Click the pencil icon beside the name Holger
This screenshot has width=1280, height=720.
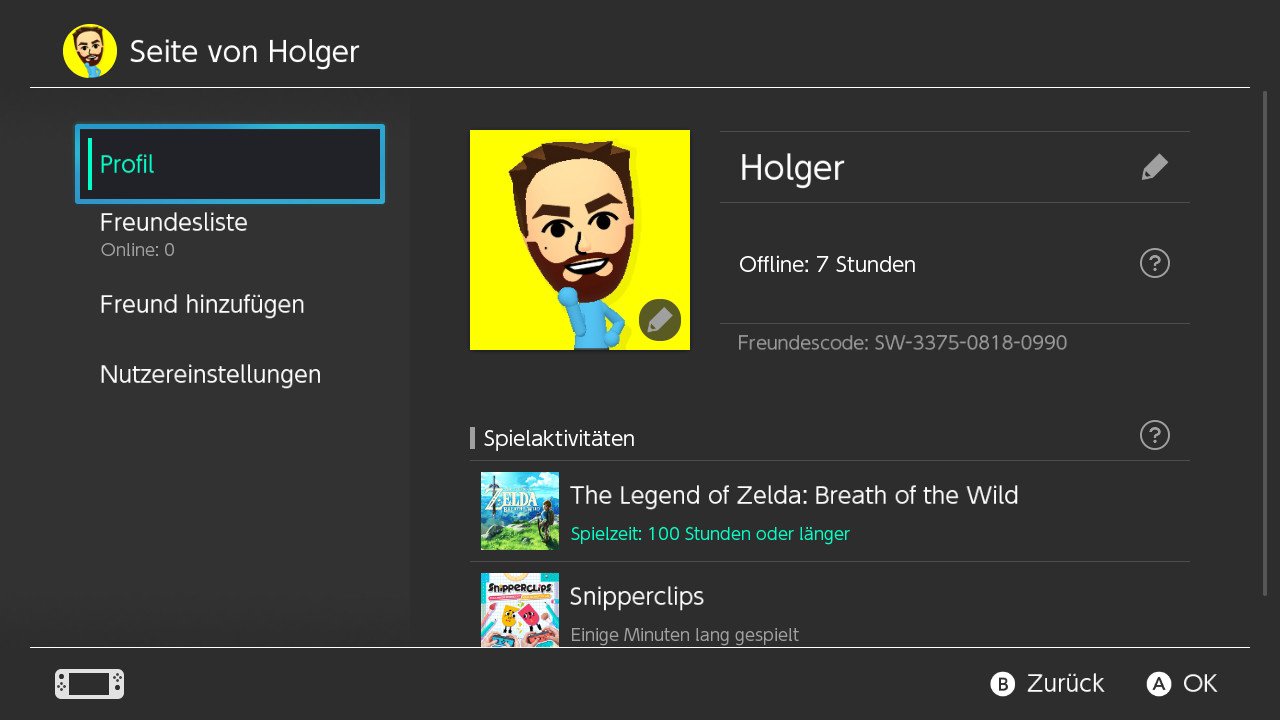[1154, 167]
